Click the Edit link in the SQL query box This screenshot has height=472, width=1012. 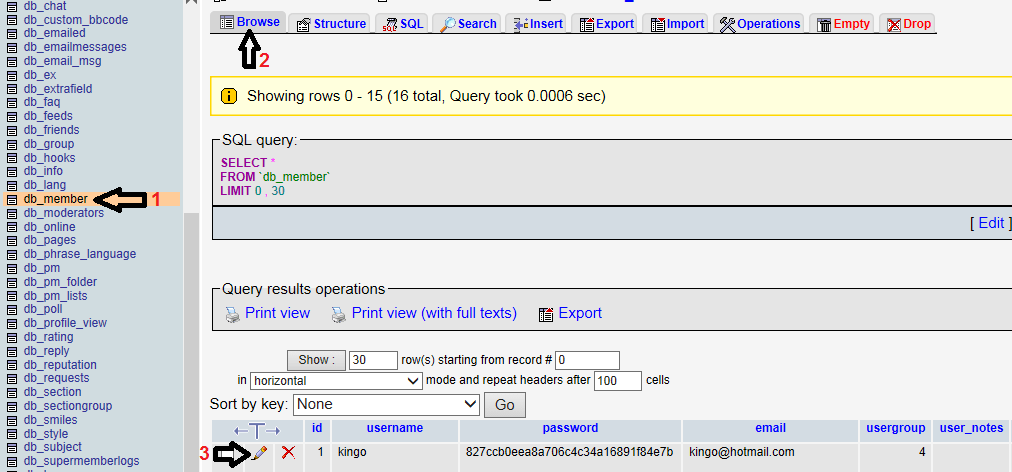(x=991, y=223)
